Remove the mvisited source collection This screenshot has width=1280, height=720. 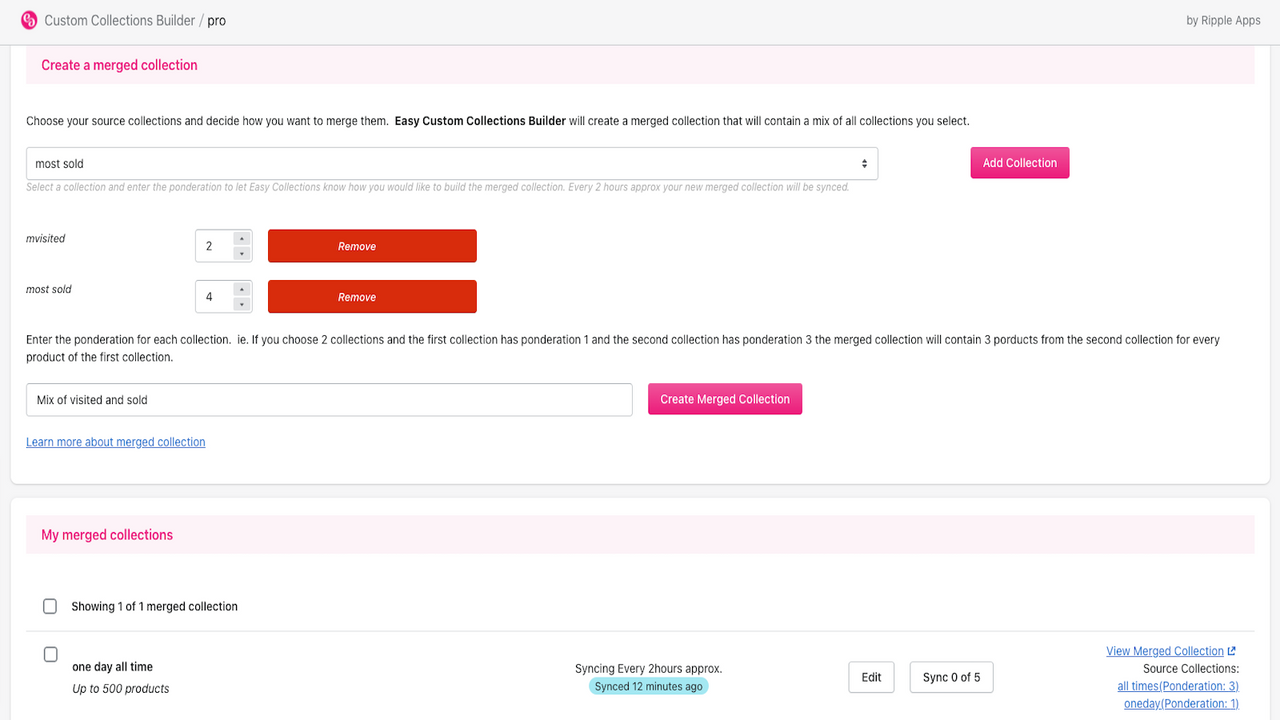(372, 246)
